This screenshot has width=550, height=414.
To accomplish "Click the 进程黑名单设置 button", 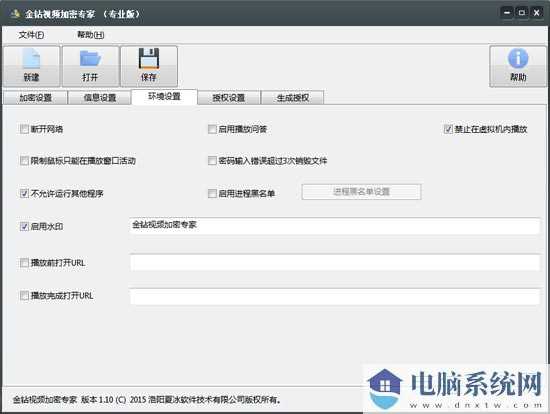I will (361, 192).
